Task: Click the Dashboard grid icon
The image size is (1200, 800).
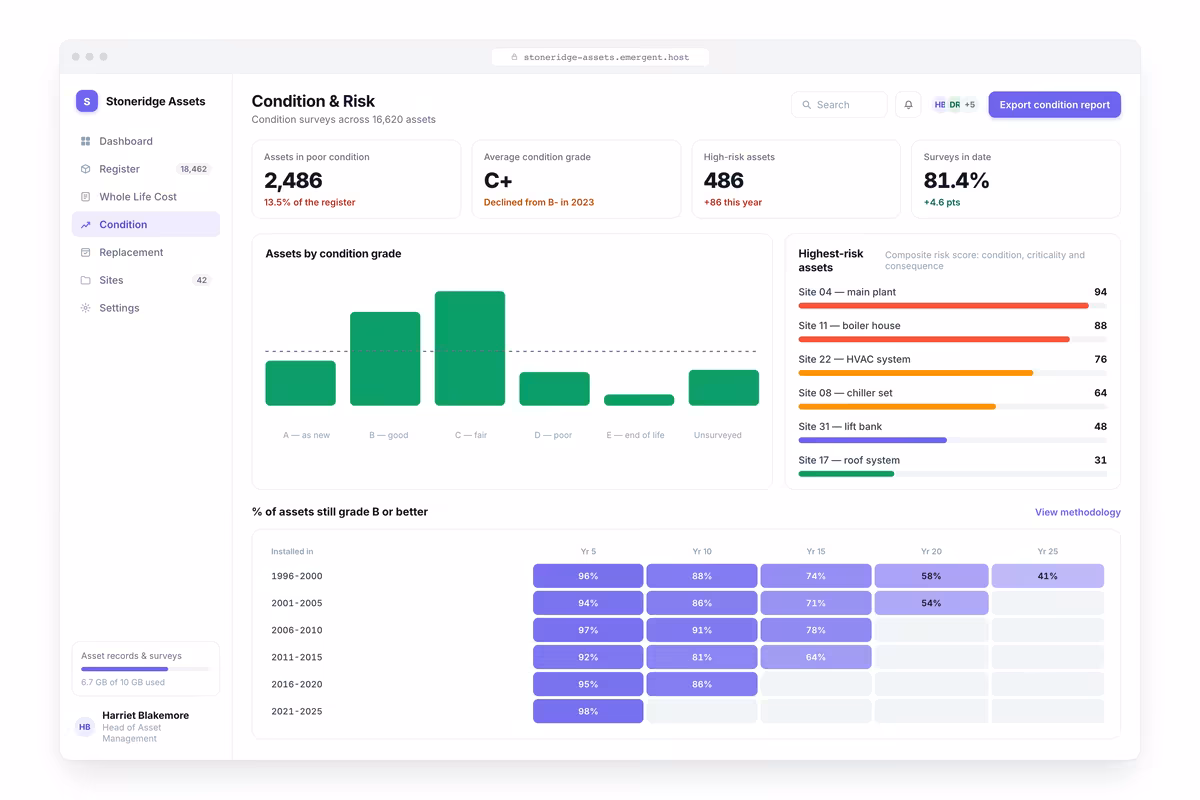Action: click(x=85, y=141)
